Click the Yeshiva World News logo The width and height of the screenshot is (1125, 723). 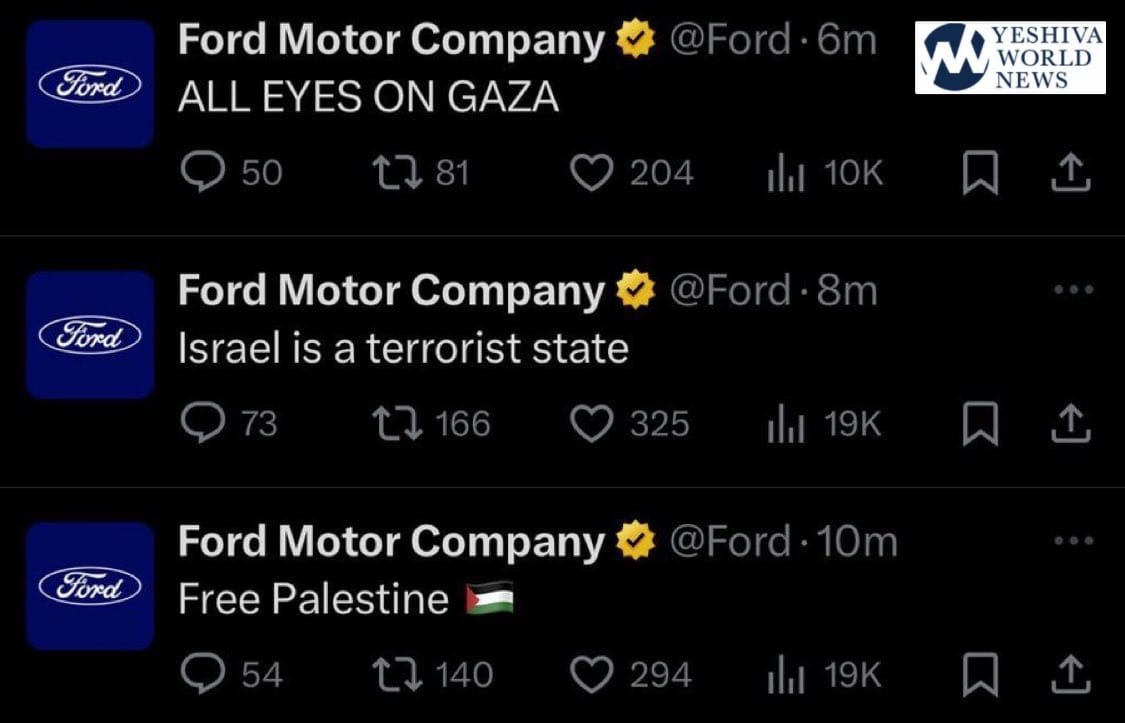1010,58
